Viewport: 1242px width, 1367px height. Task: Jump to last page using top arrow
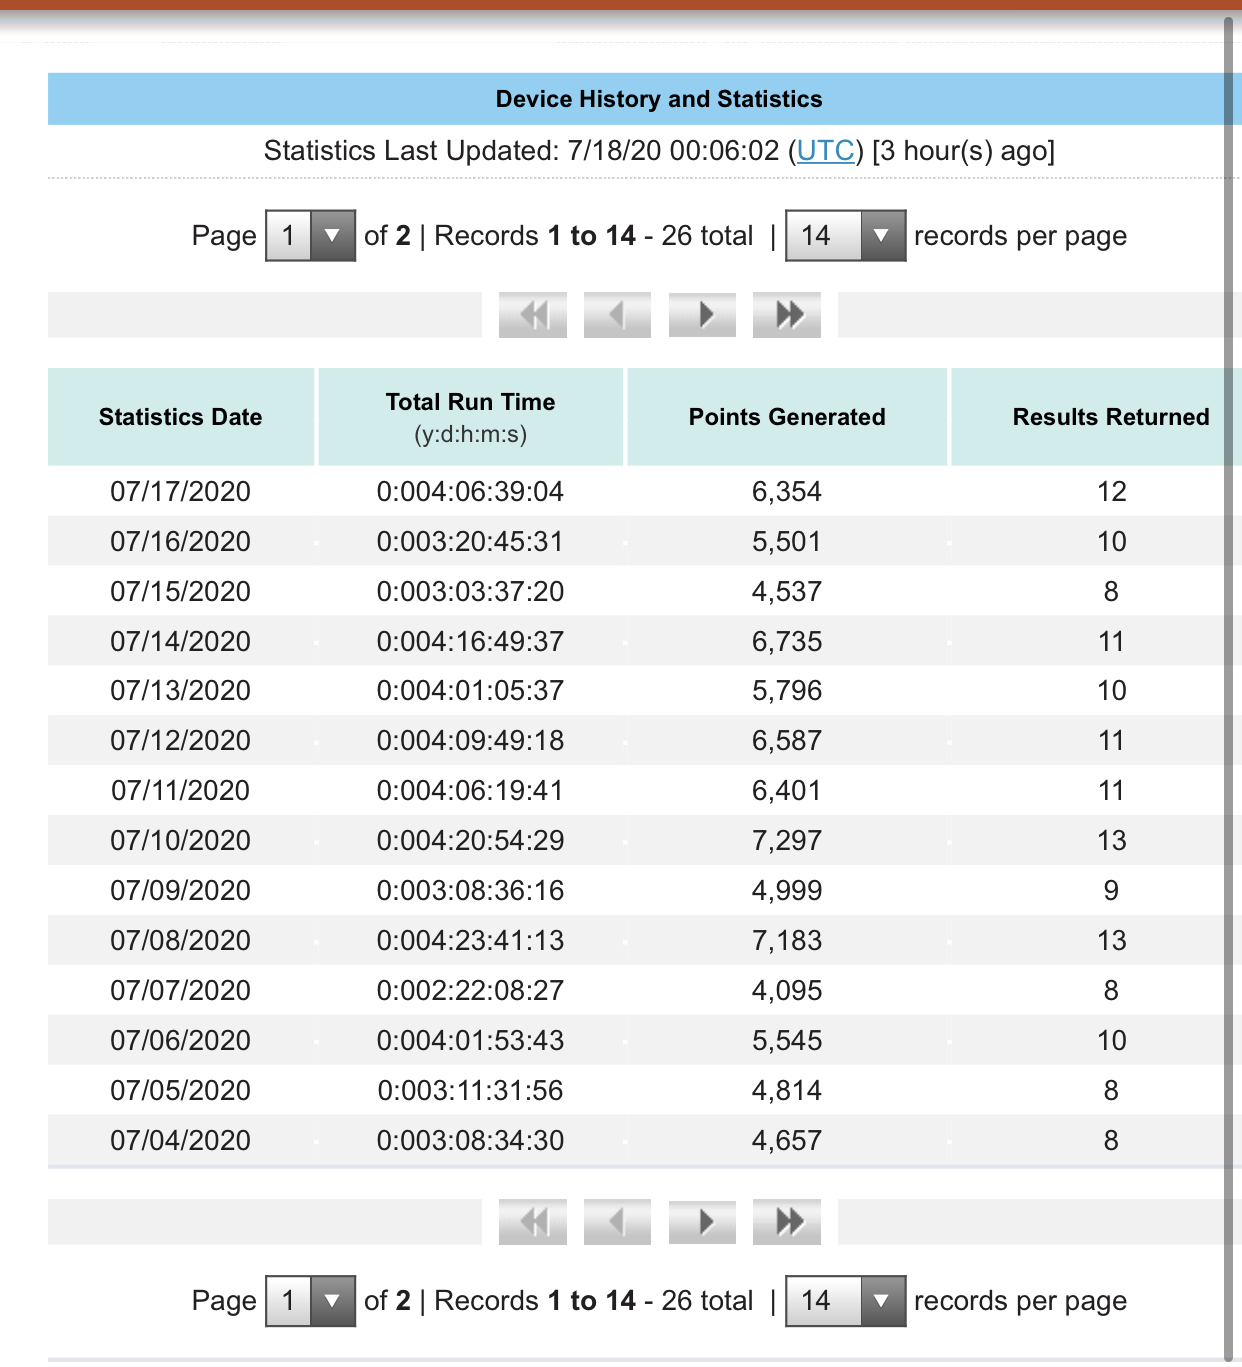pos(787,315)
